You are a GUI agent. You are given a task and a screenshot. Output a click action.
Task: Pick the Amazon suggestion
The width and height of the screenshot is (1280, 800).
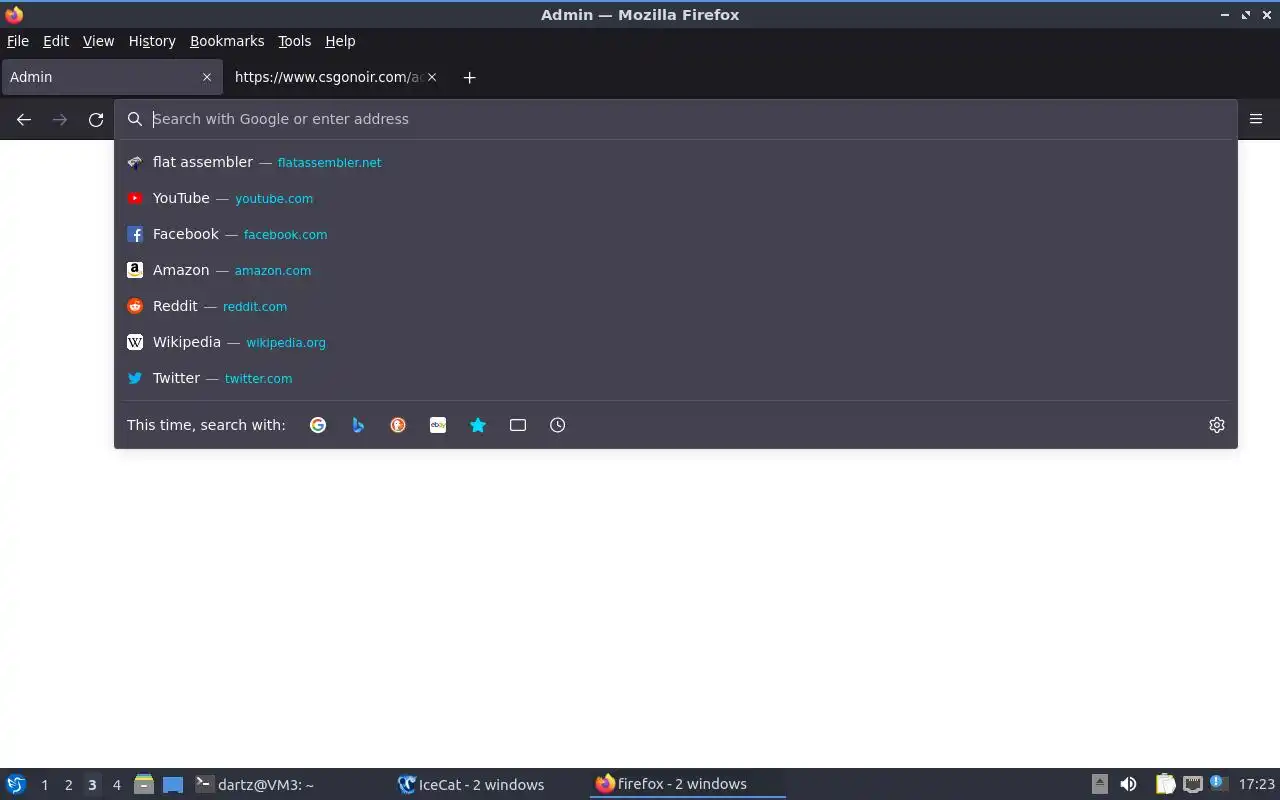point(676,270)
